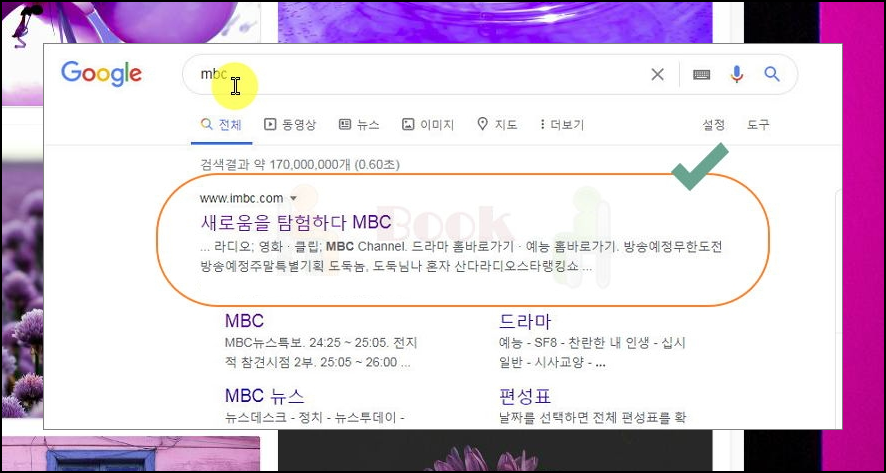
Task: Open the MBC sitelink
Action: (x=244, y=321)
